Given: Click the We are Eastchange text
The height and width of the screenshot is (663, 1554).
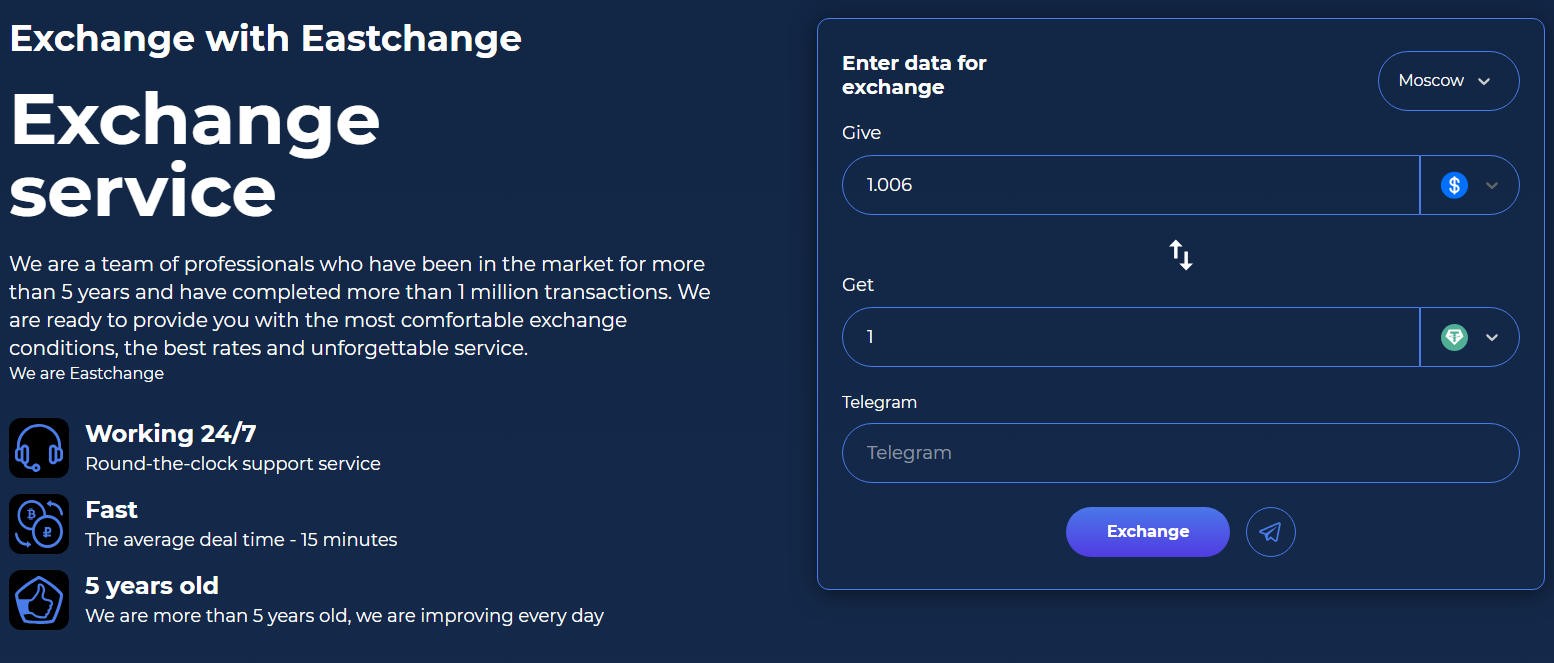Looking at the screenshot, I should tap(87, 373).
